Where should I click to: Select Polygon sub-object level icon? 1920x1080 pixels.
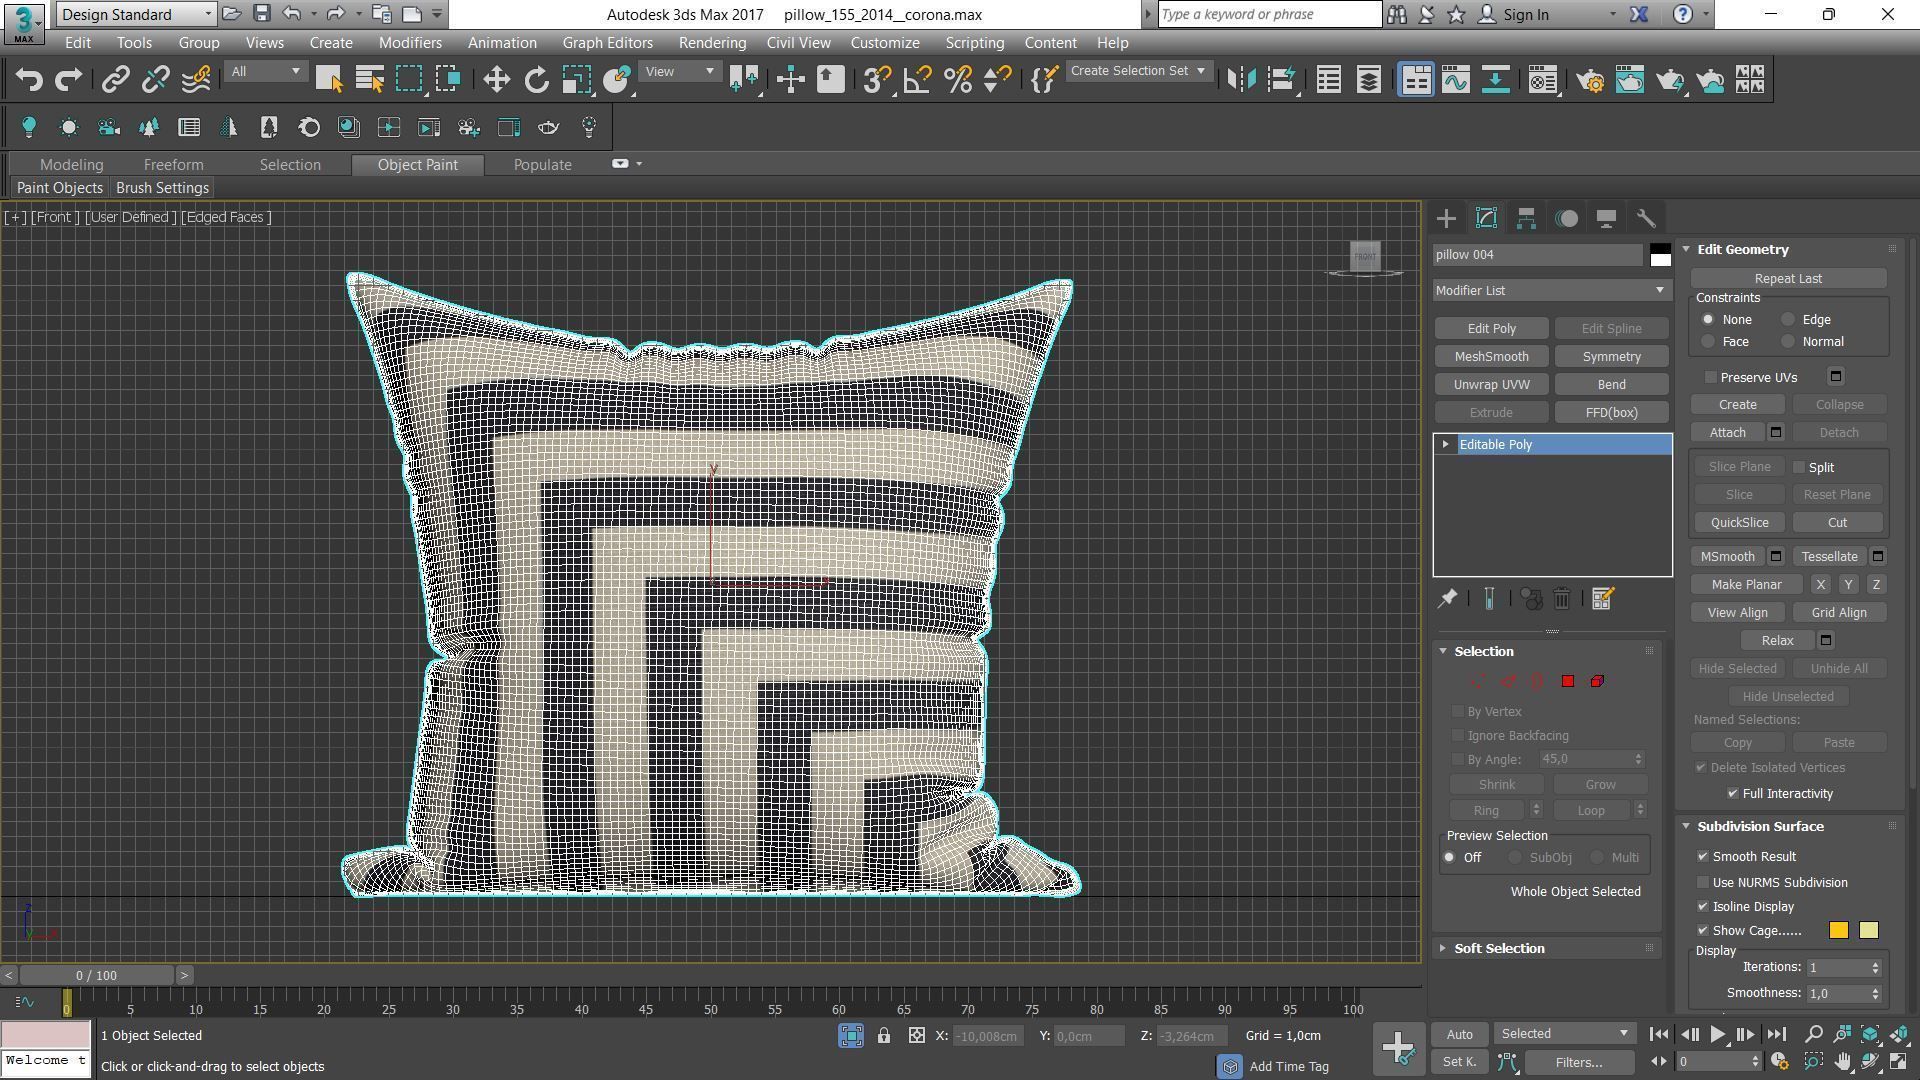[x=1567, y=681]
